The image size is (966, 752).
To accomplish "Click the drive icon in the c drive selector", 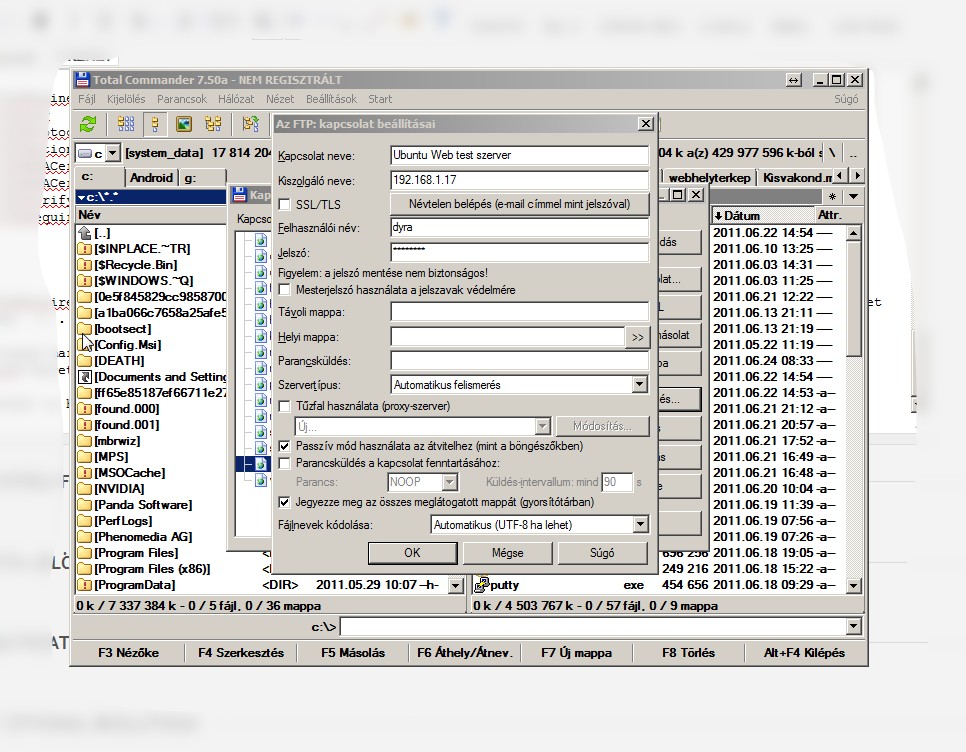I will click(85, 153).
